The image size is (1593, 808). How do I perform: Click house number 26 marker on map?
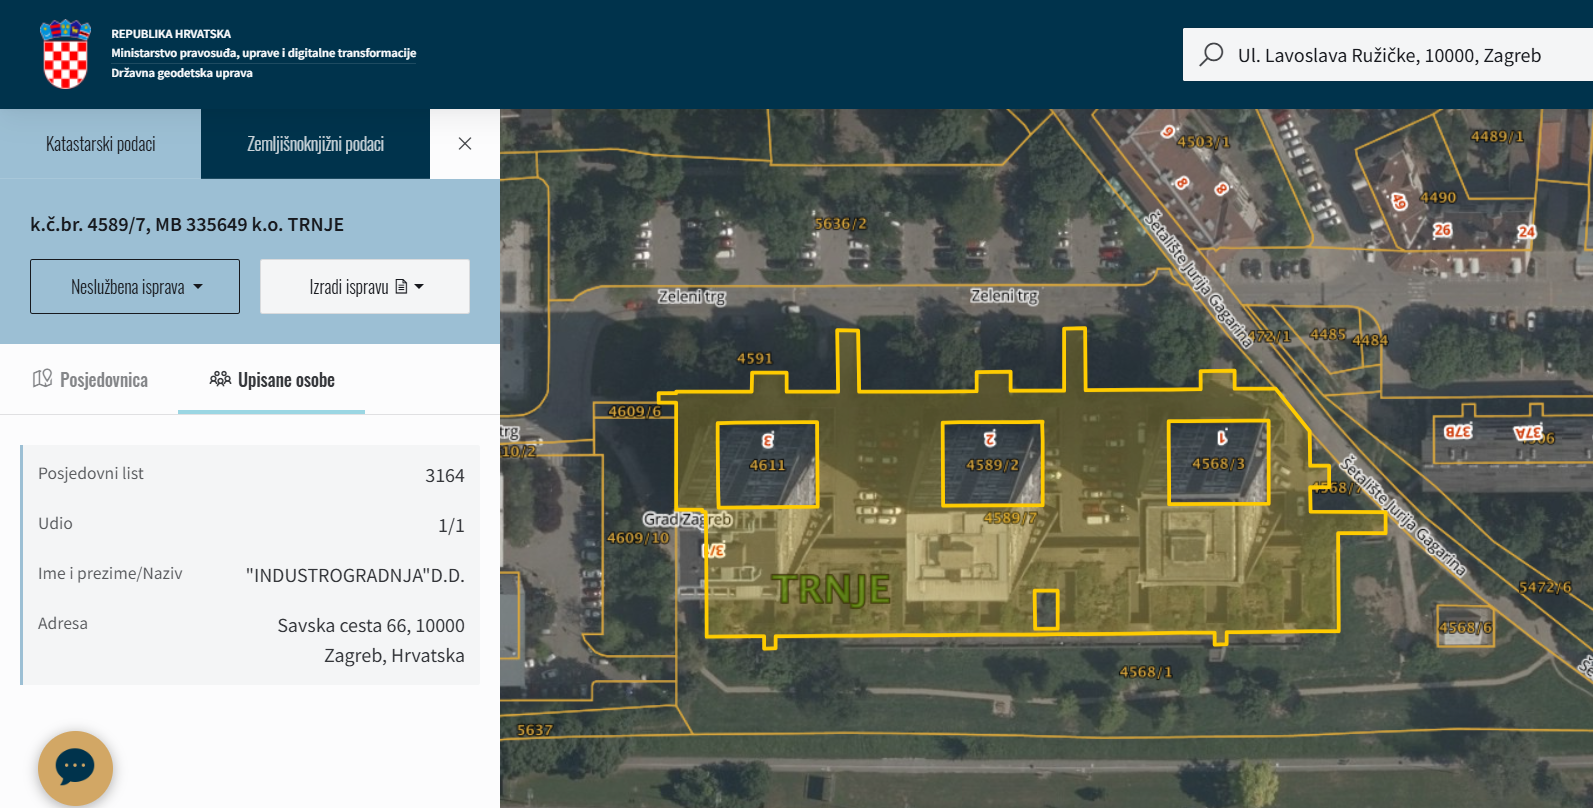[1442, 230]
